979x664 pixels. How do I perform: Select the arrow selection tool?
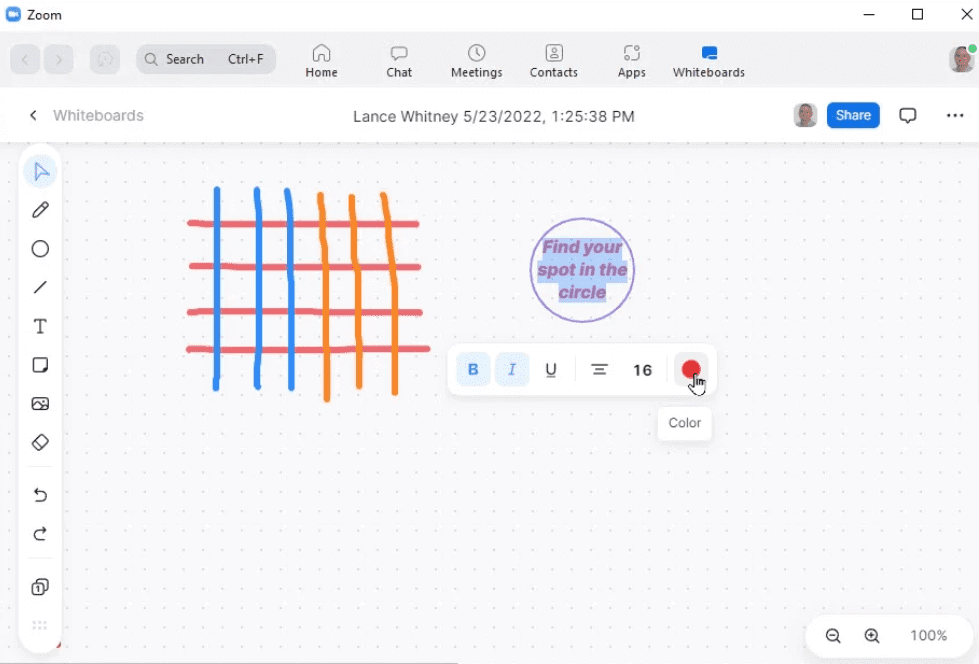(41, 171)
